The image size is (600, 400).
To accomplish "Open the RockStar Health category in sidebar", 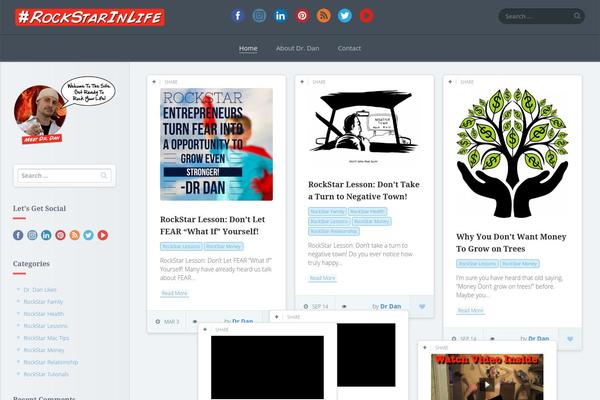I will (44, 314).
